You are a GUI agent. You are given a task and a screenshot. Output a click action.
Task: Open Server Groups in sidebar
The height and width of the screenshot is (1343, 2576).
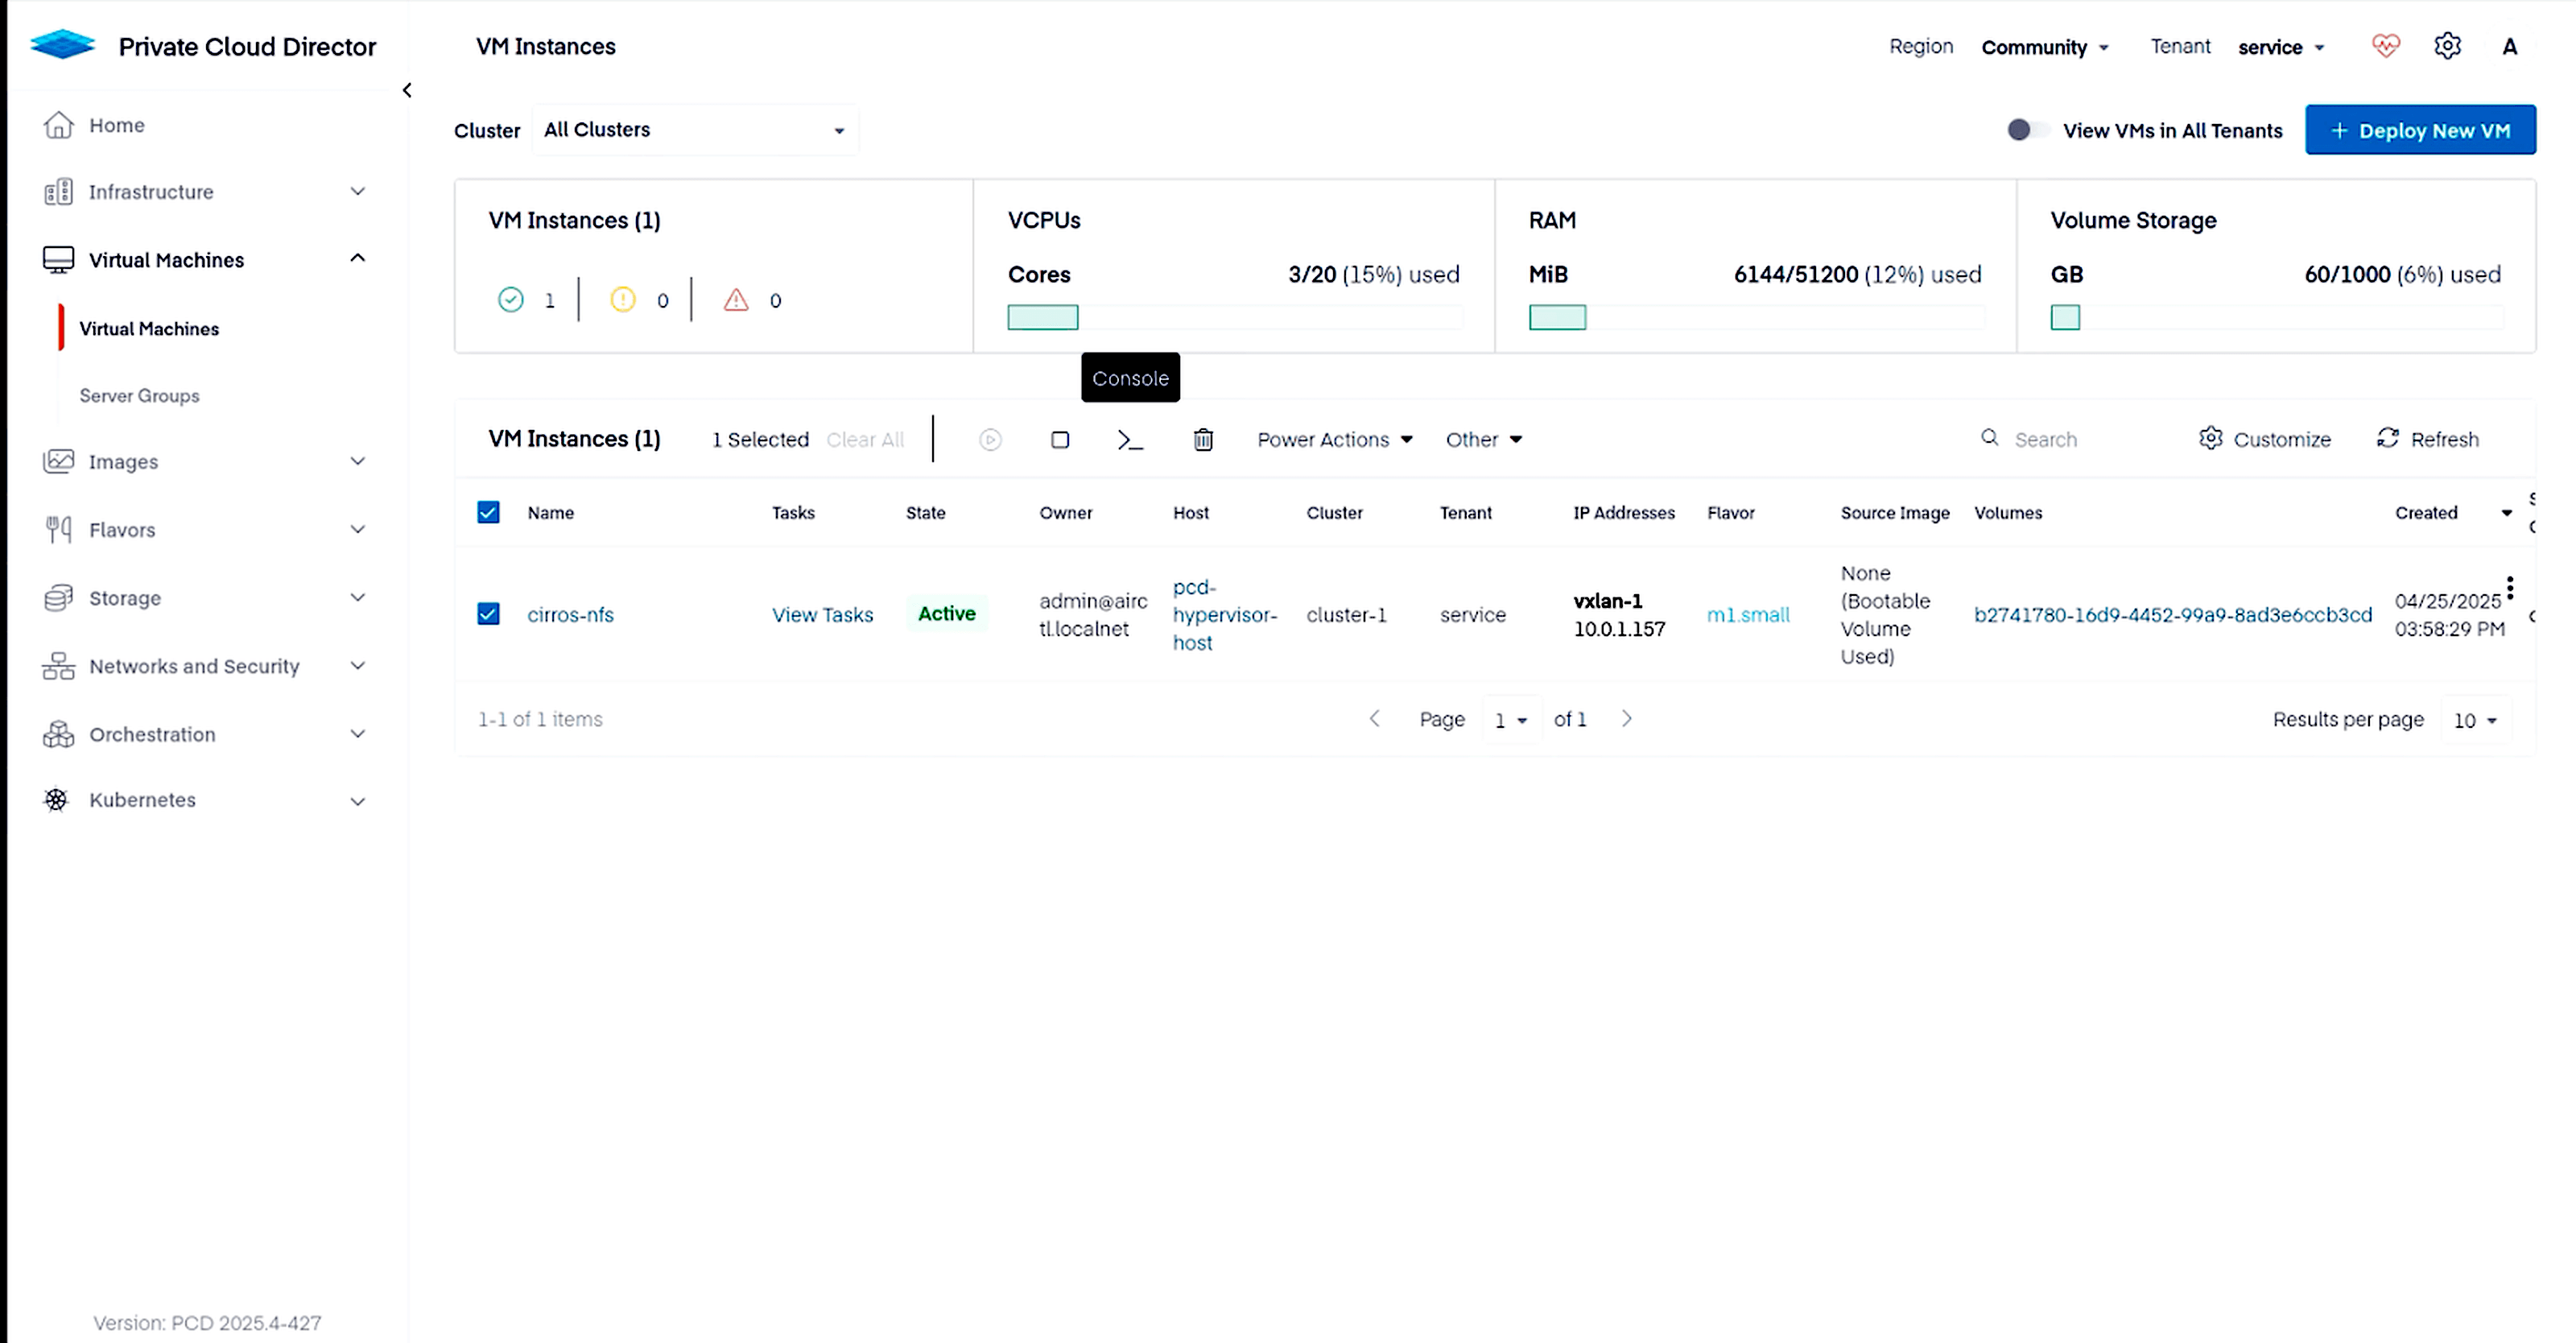tap(139, 396)
